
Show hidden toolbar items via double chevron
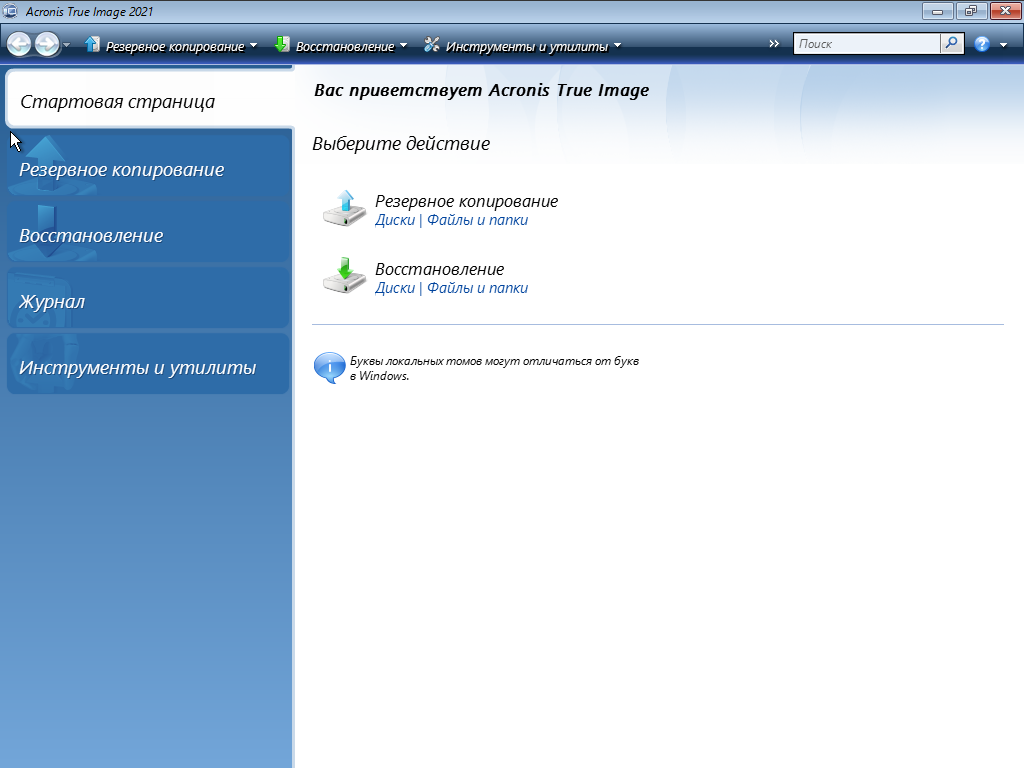(774, 44)
